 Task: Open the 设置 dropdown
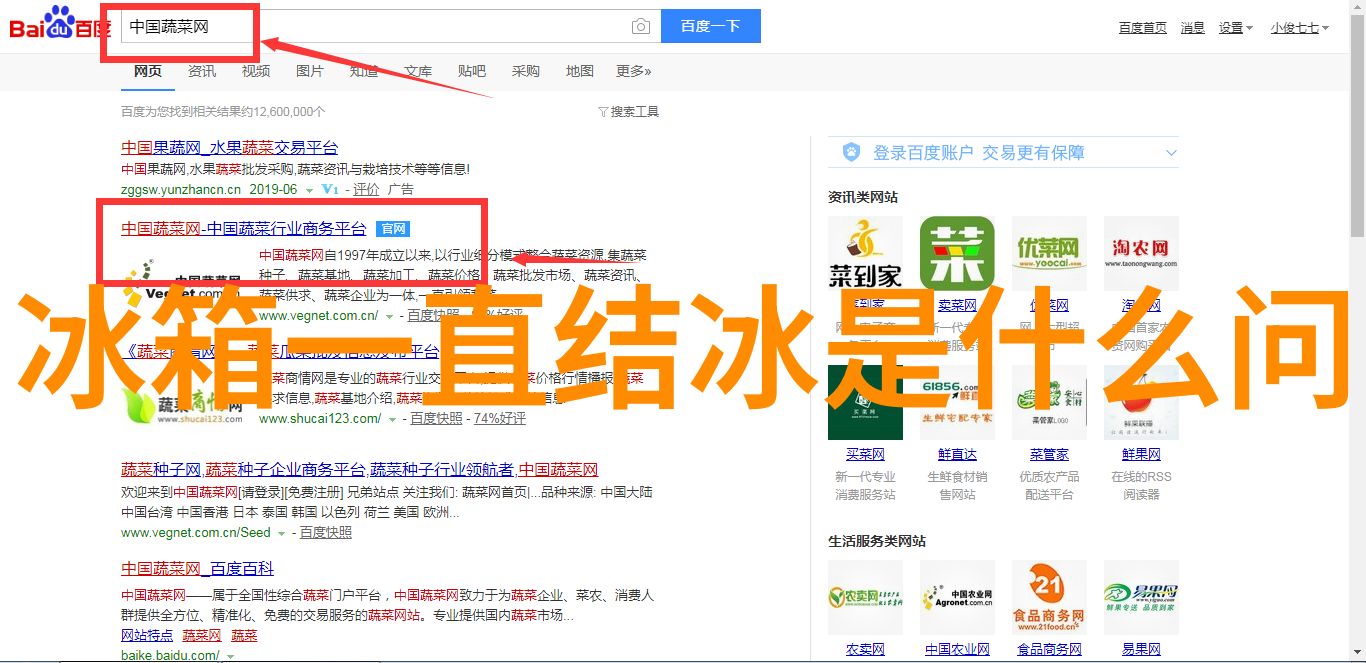[1235, 28]
